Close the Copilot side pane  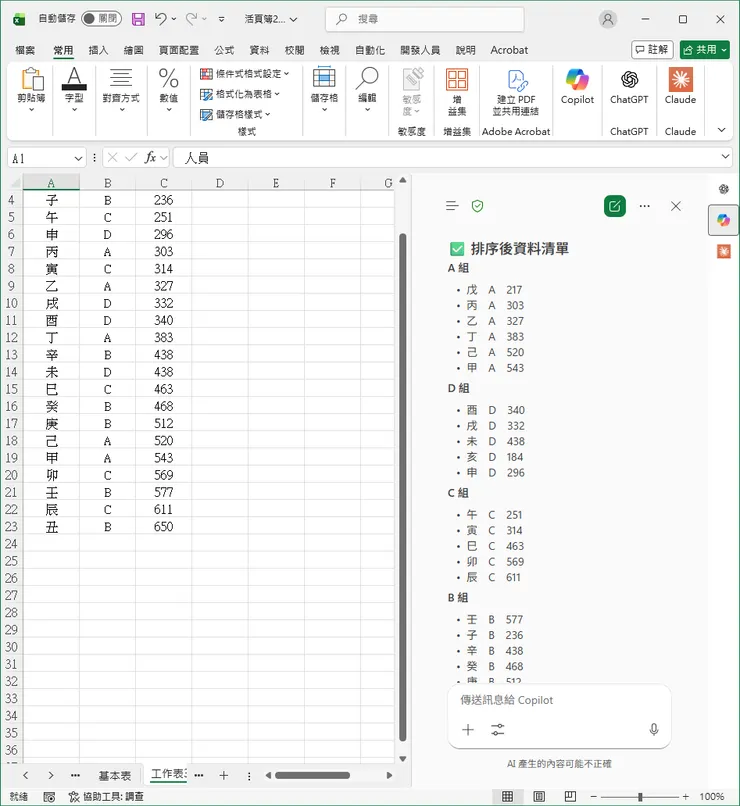click(x=676, y=206)
